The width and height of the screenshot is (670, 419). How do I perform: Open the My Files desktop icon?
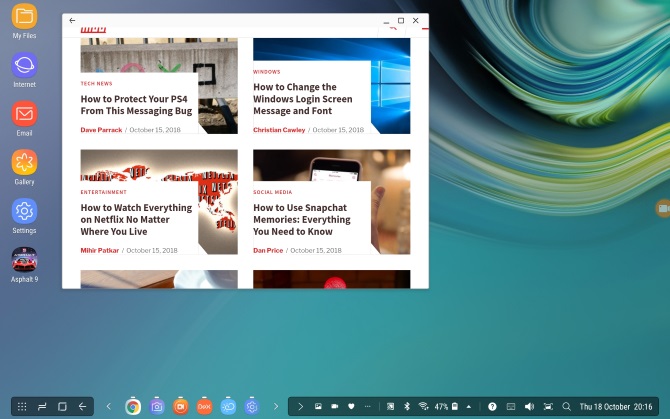[24, 17]
